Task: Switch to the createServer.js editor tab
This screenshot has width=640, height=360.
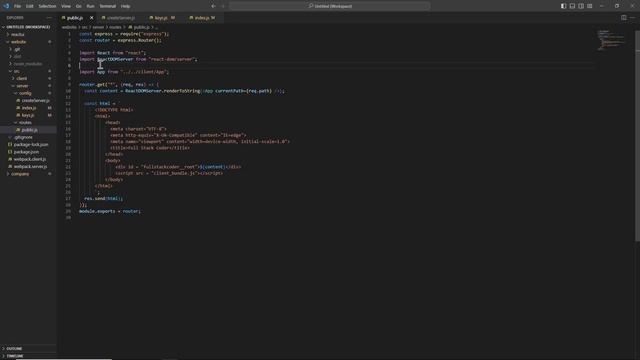Action: (x=121, y=18)
